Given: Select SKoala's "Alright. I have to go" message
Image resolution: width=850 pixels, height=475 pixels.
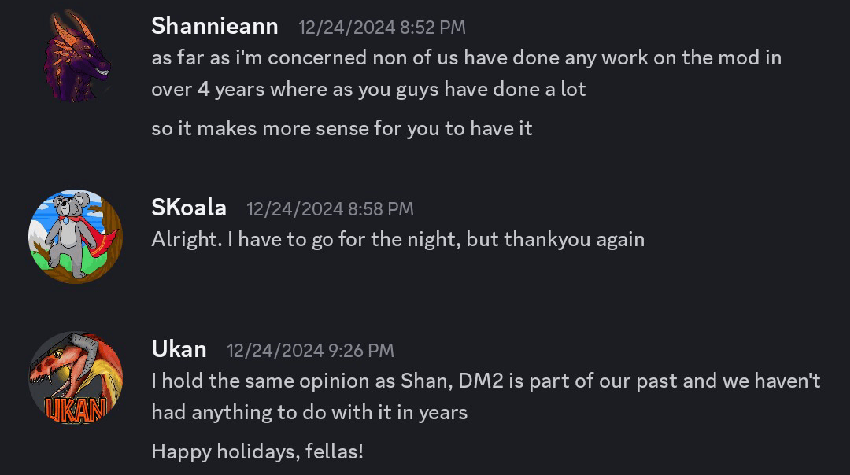Looking at the screenshot, I should click(398, 240).
